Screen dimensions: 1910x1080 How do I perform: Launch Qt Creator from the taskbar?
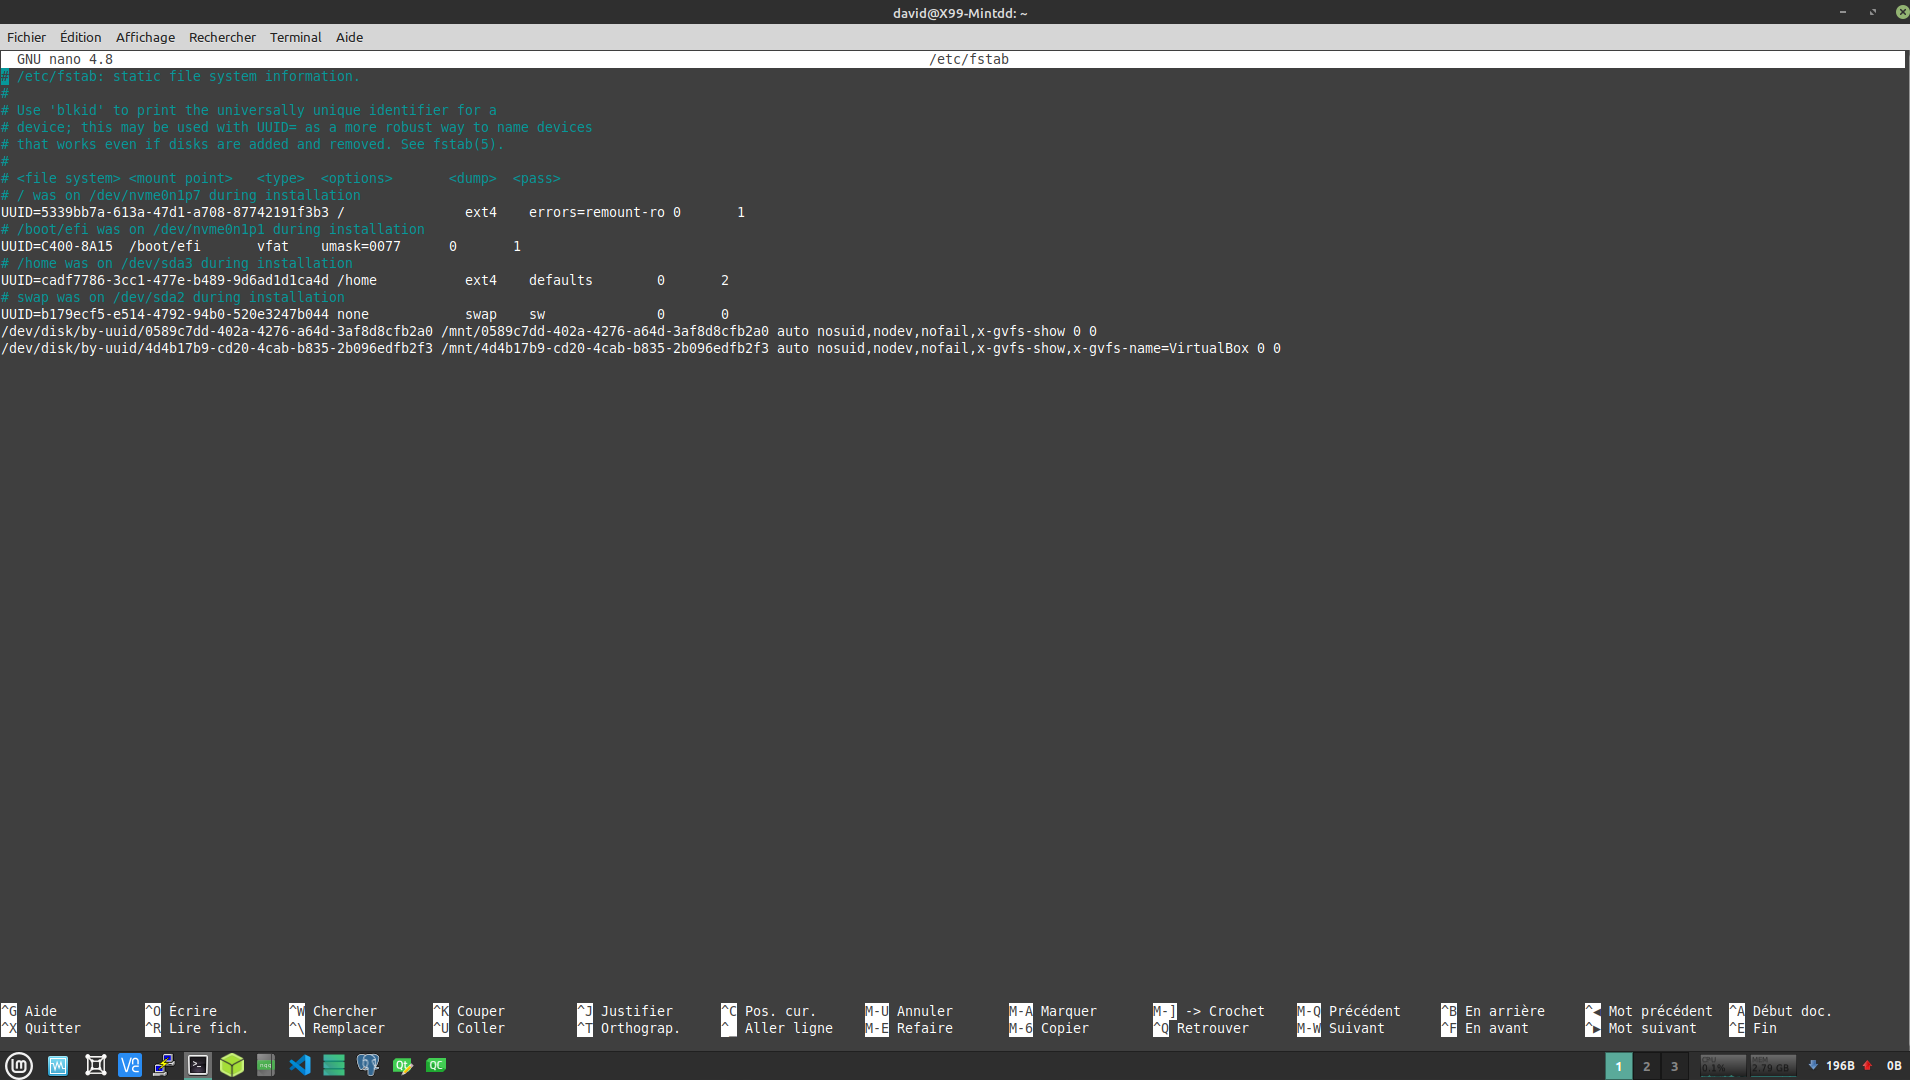tap(436, 1065)
